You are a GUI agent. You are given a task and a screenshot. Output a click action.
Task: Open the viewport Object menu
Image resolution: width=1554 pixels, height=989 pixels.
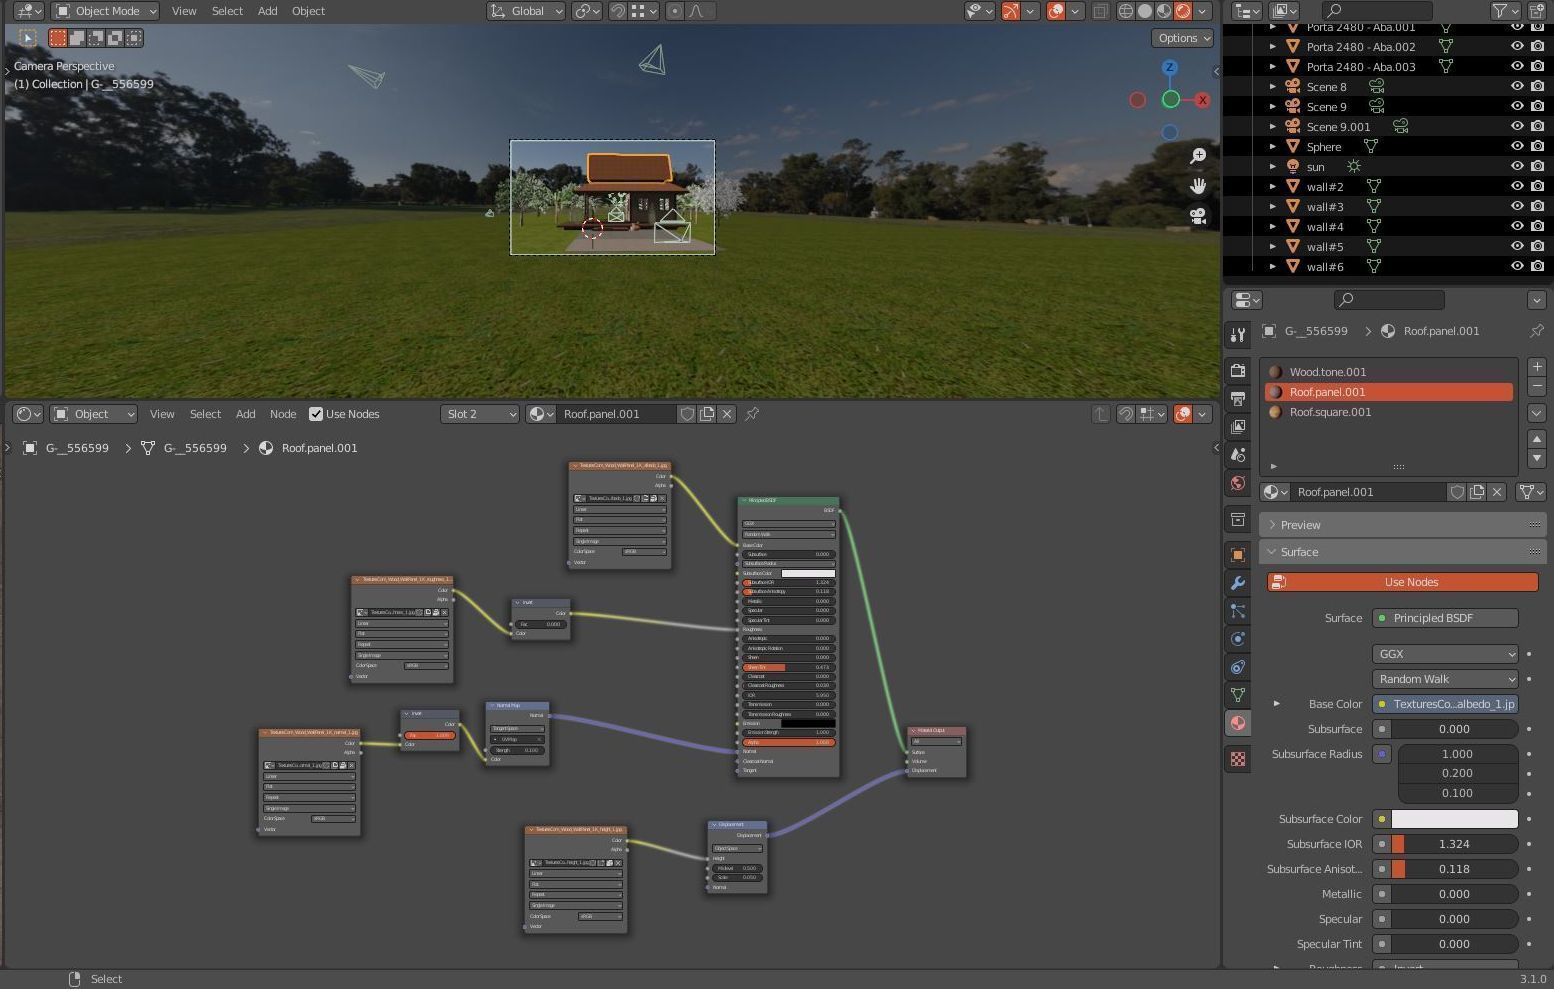(x=308, y=11)
